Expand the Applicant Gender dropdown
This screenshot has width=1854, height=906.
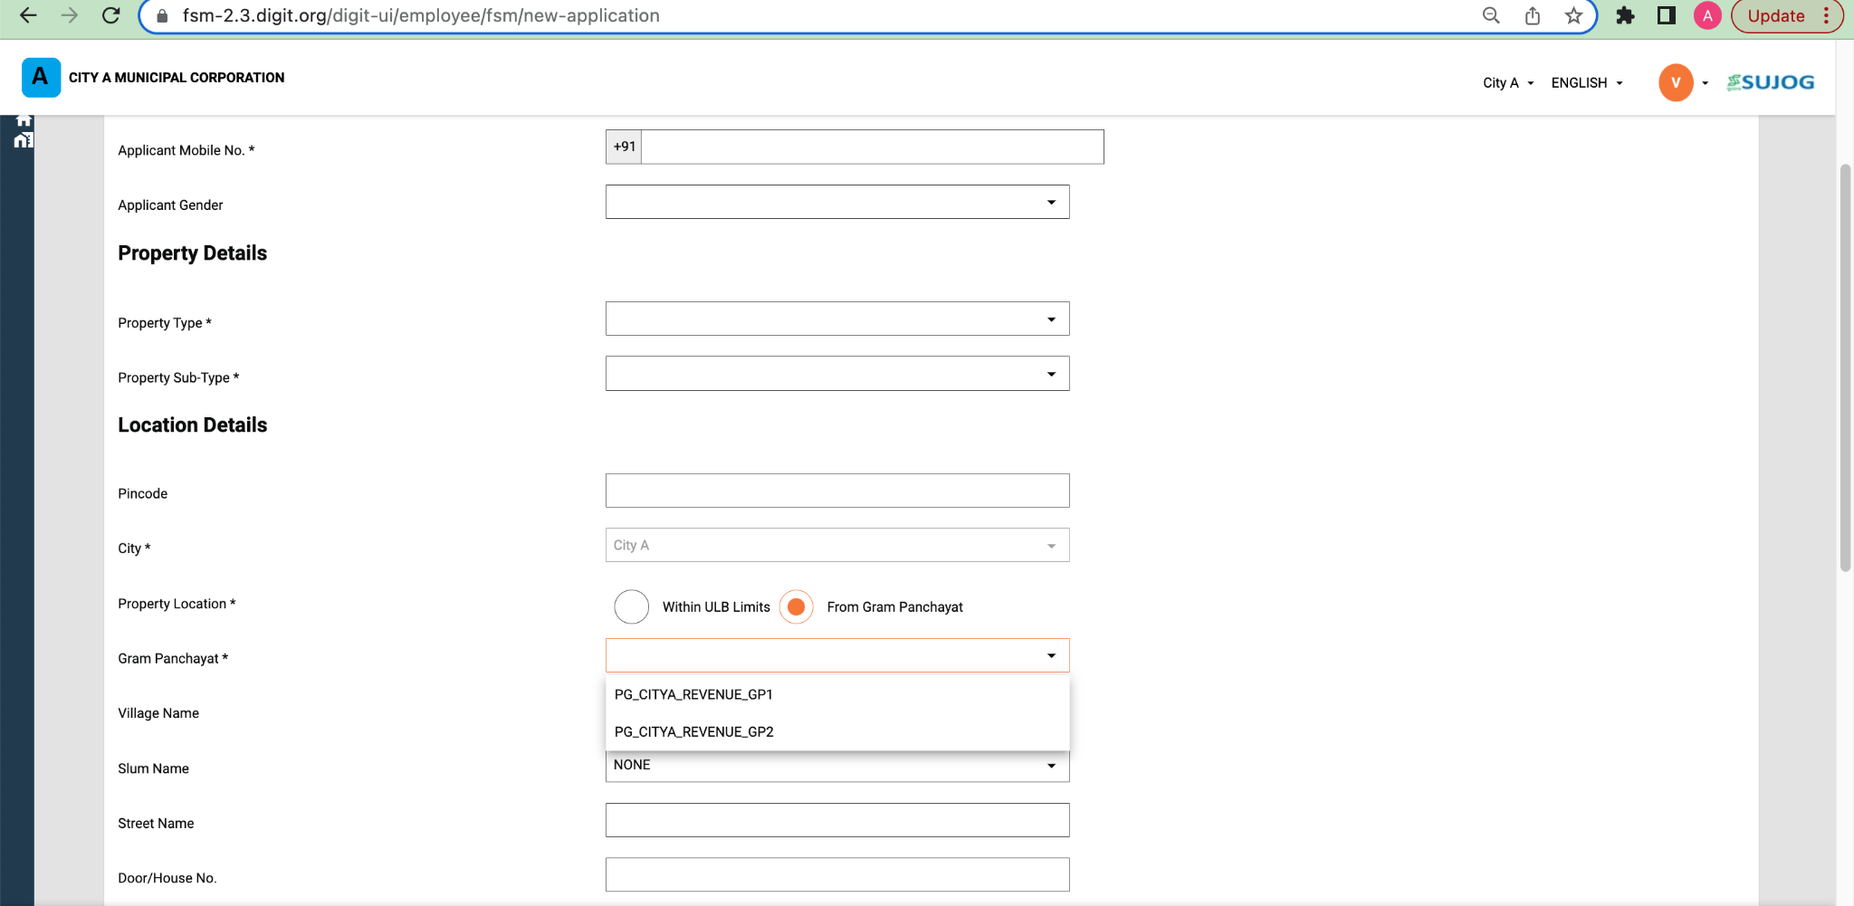coord(837,202)
